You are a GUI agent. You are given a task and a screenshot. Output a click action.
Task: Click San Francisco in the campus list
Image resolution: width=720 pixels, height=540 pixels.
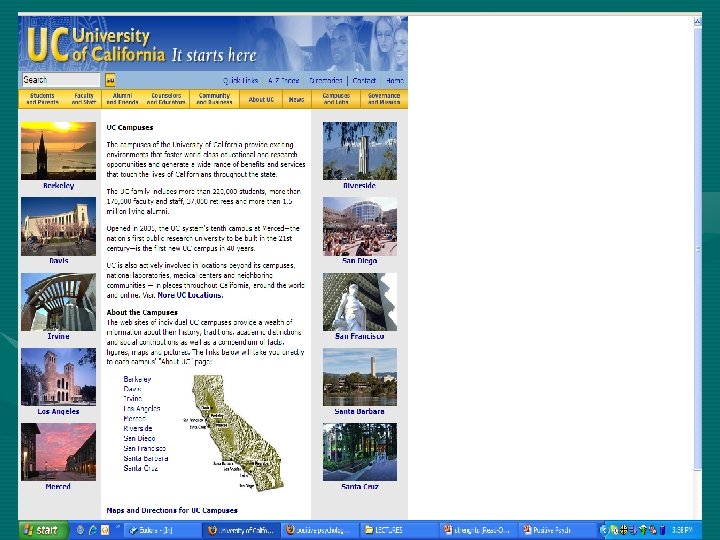pyautogui.click(x=144, y=448)
